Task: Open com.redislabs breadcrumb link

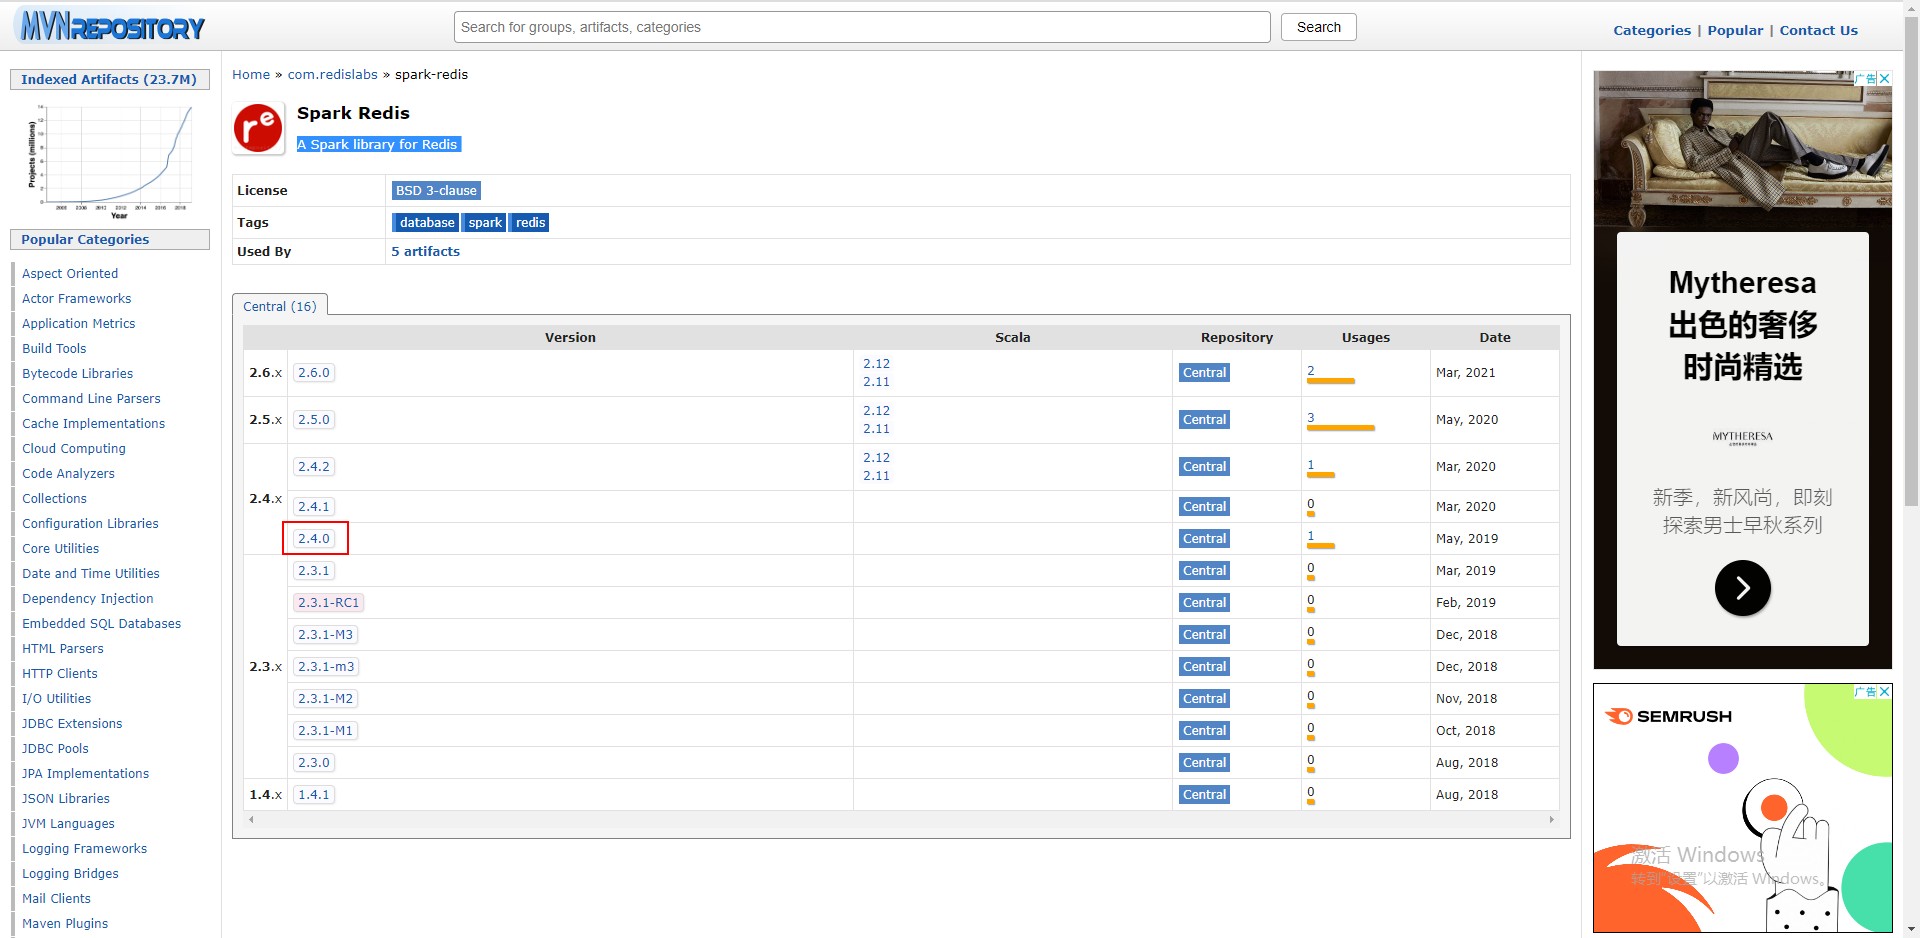Action: tap(333, 74)
